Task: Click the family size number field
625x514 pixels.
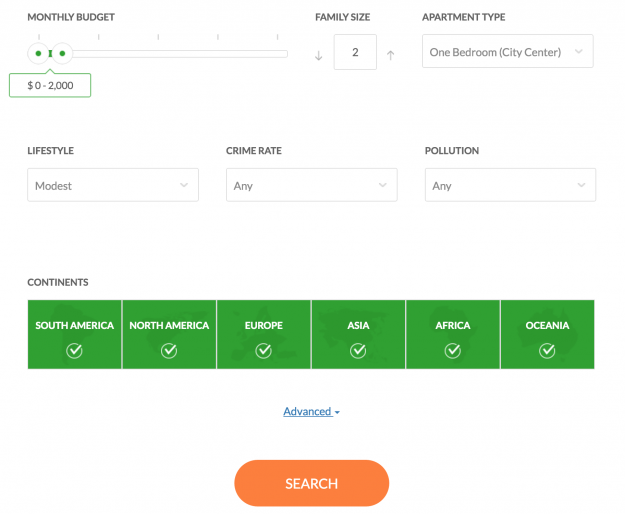Action: [x=355, y=52]
